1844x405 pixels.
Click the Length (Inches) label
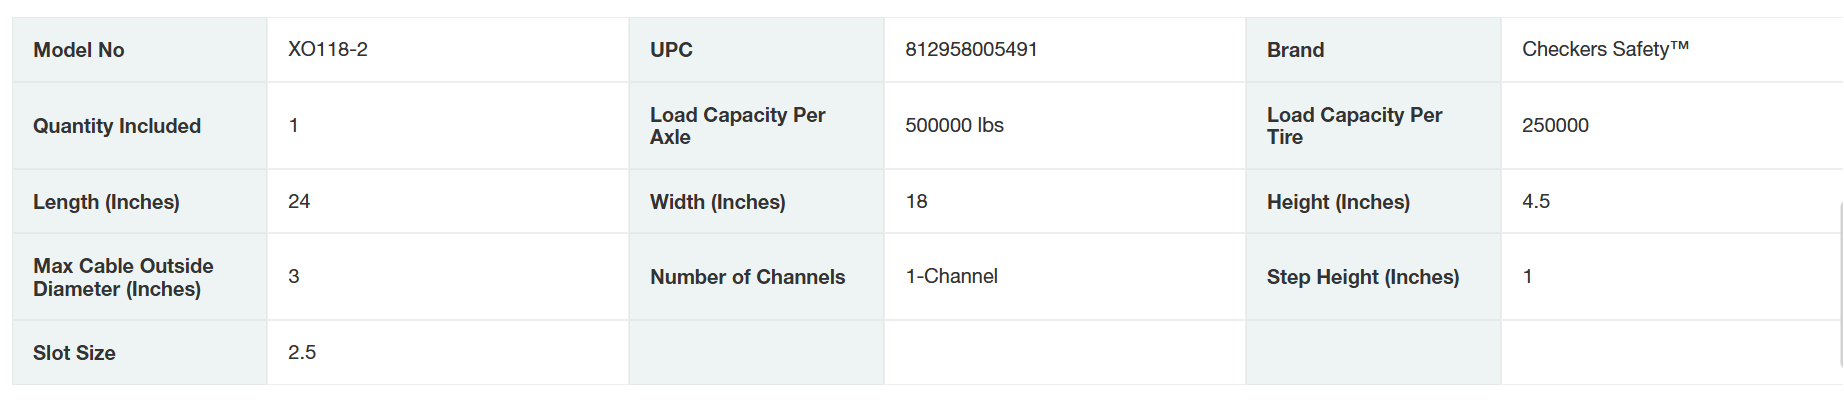tap(106, 202)
